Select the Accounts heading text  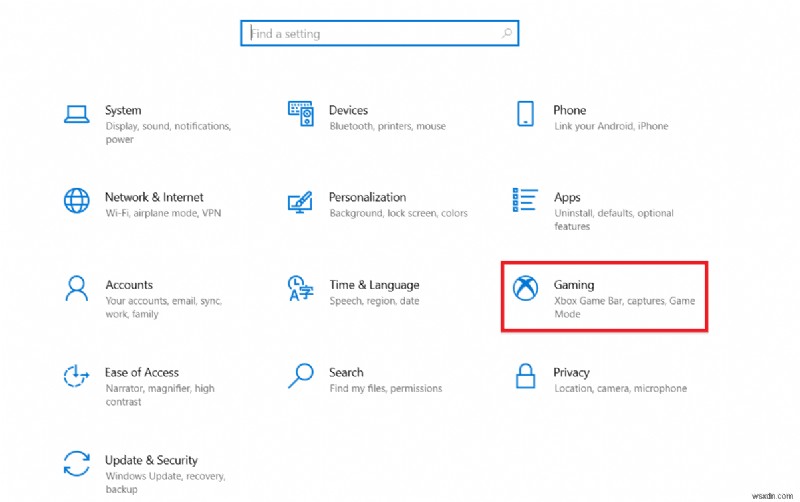129,285
